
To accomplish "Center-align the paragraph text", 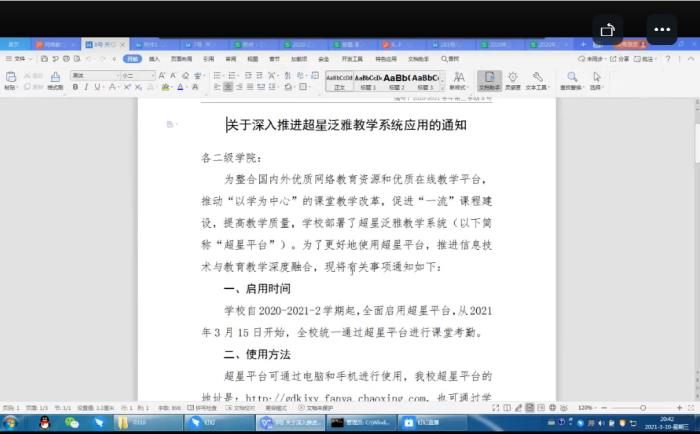I will tap(229, 87).
